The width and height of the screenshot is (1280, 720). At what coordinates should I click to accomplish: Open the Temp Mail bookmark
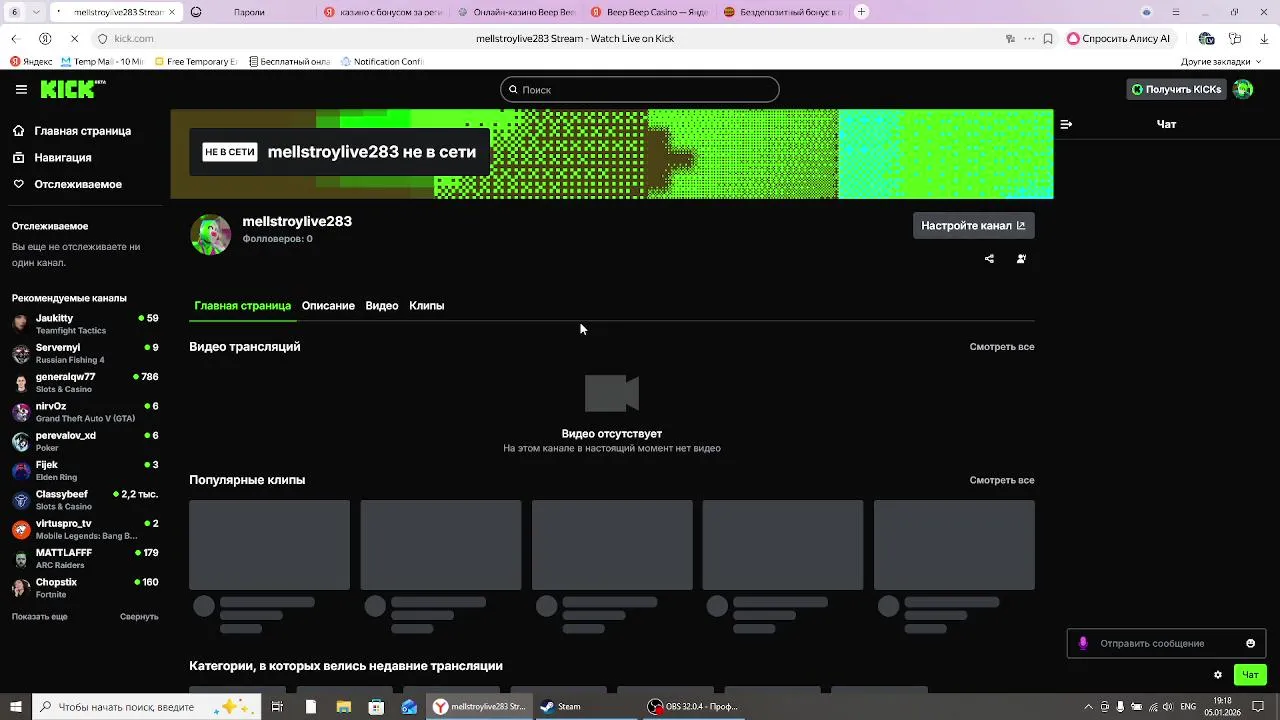(102, 62)
